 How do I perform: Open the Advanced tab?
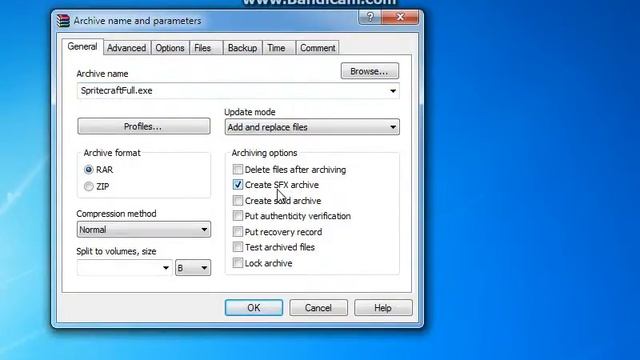click(127, 48)
